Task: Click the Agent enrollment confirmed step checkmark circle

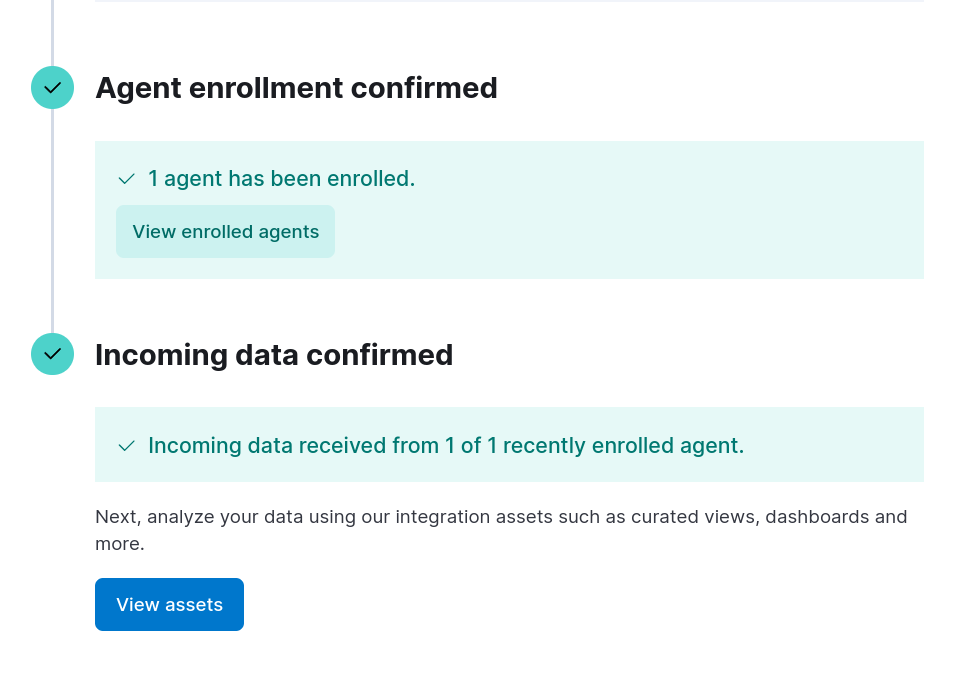Action: click(53, 88)
